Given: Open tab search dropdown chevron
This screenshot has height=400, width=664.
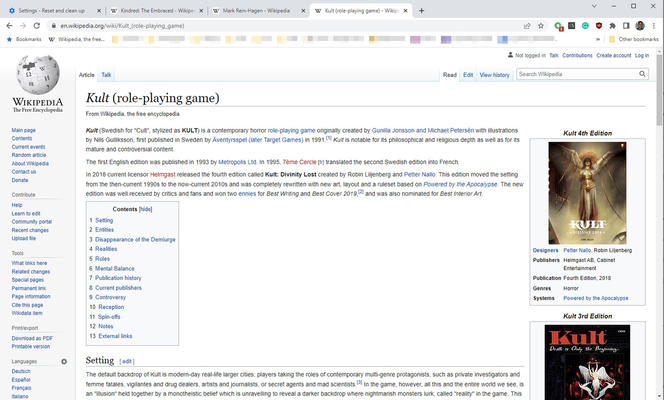Looking at the screenshot, I should coord(594,6).
